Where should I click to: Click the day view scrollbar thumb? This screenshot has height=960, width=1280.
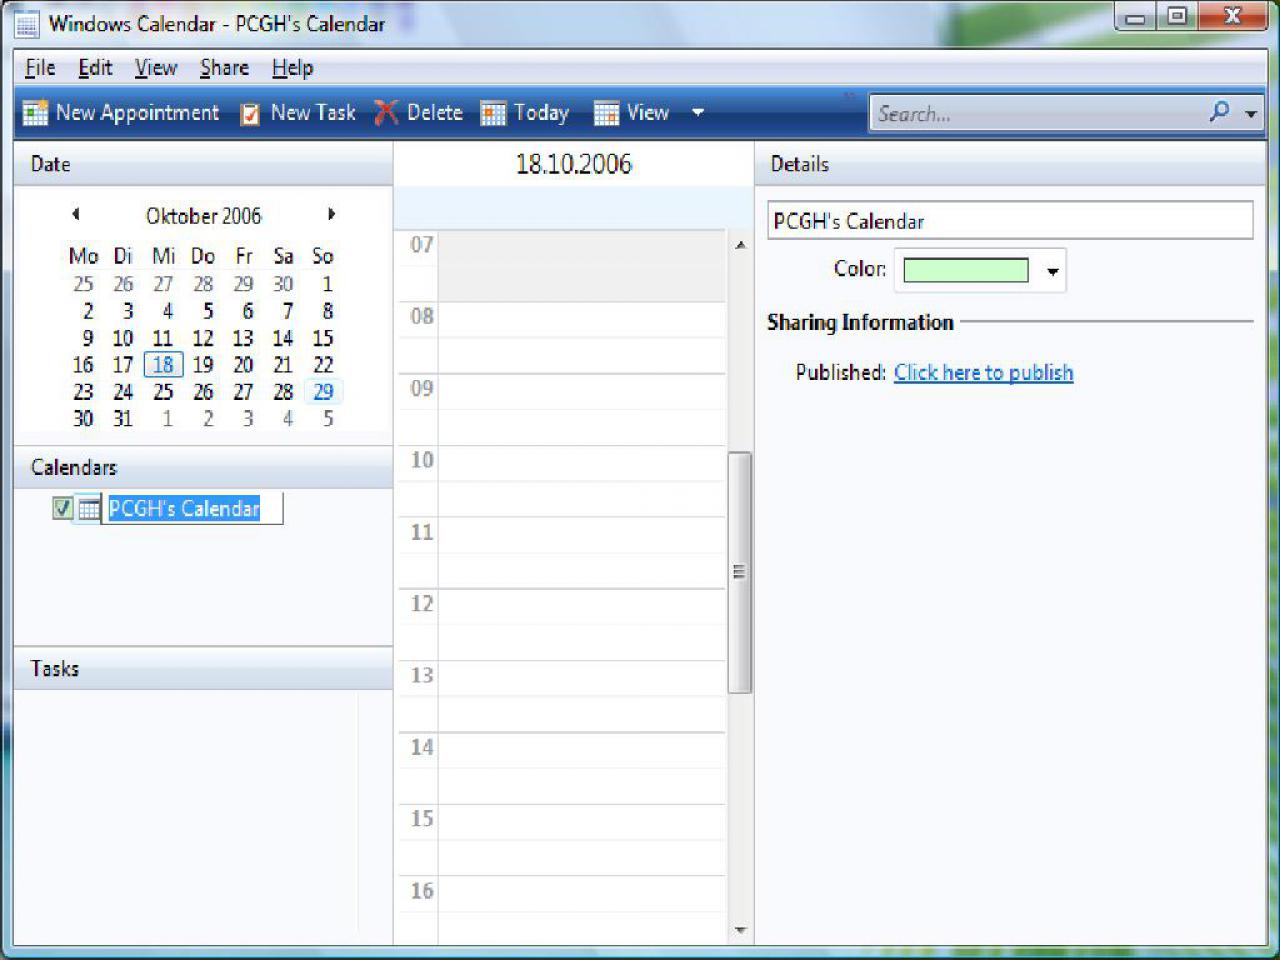(x=739, y=572)
